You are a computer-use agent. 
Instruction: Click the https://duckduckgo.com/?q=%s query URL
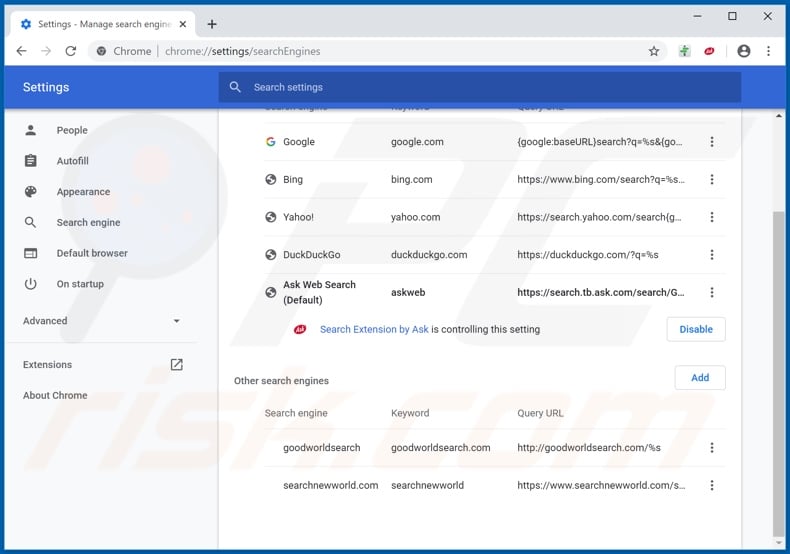coord(588,255)
